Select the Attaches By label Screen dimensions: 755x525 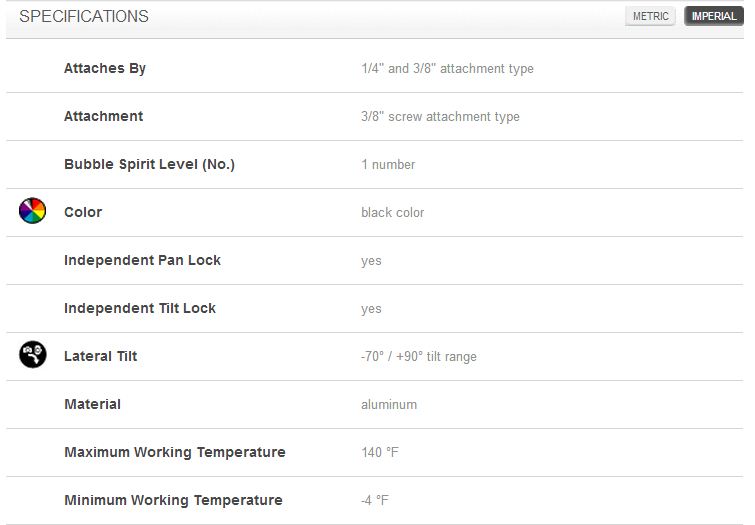click(x=105, y=68)
